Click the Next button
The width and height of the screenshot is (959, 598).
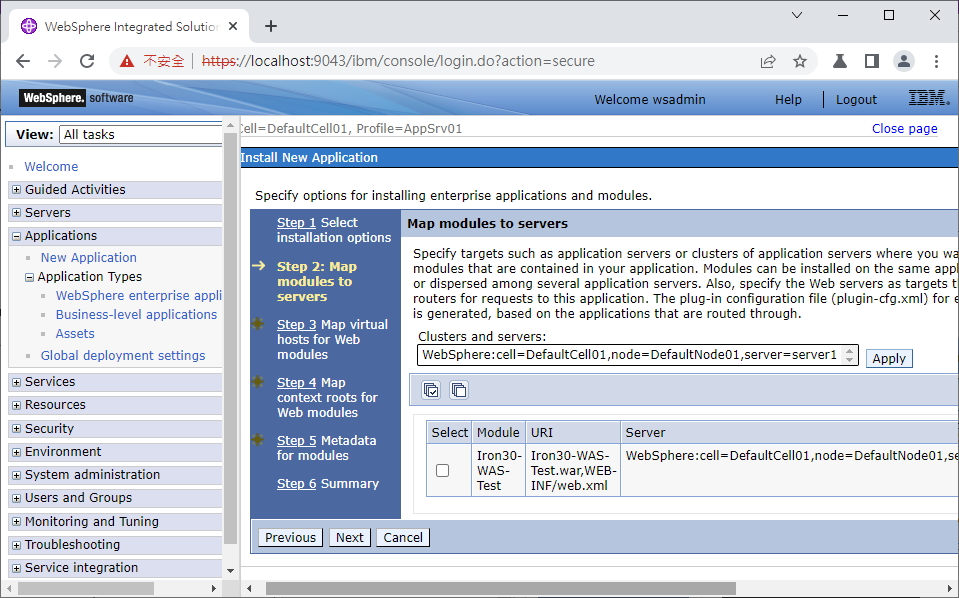coord(349,537)
